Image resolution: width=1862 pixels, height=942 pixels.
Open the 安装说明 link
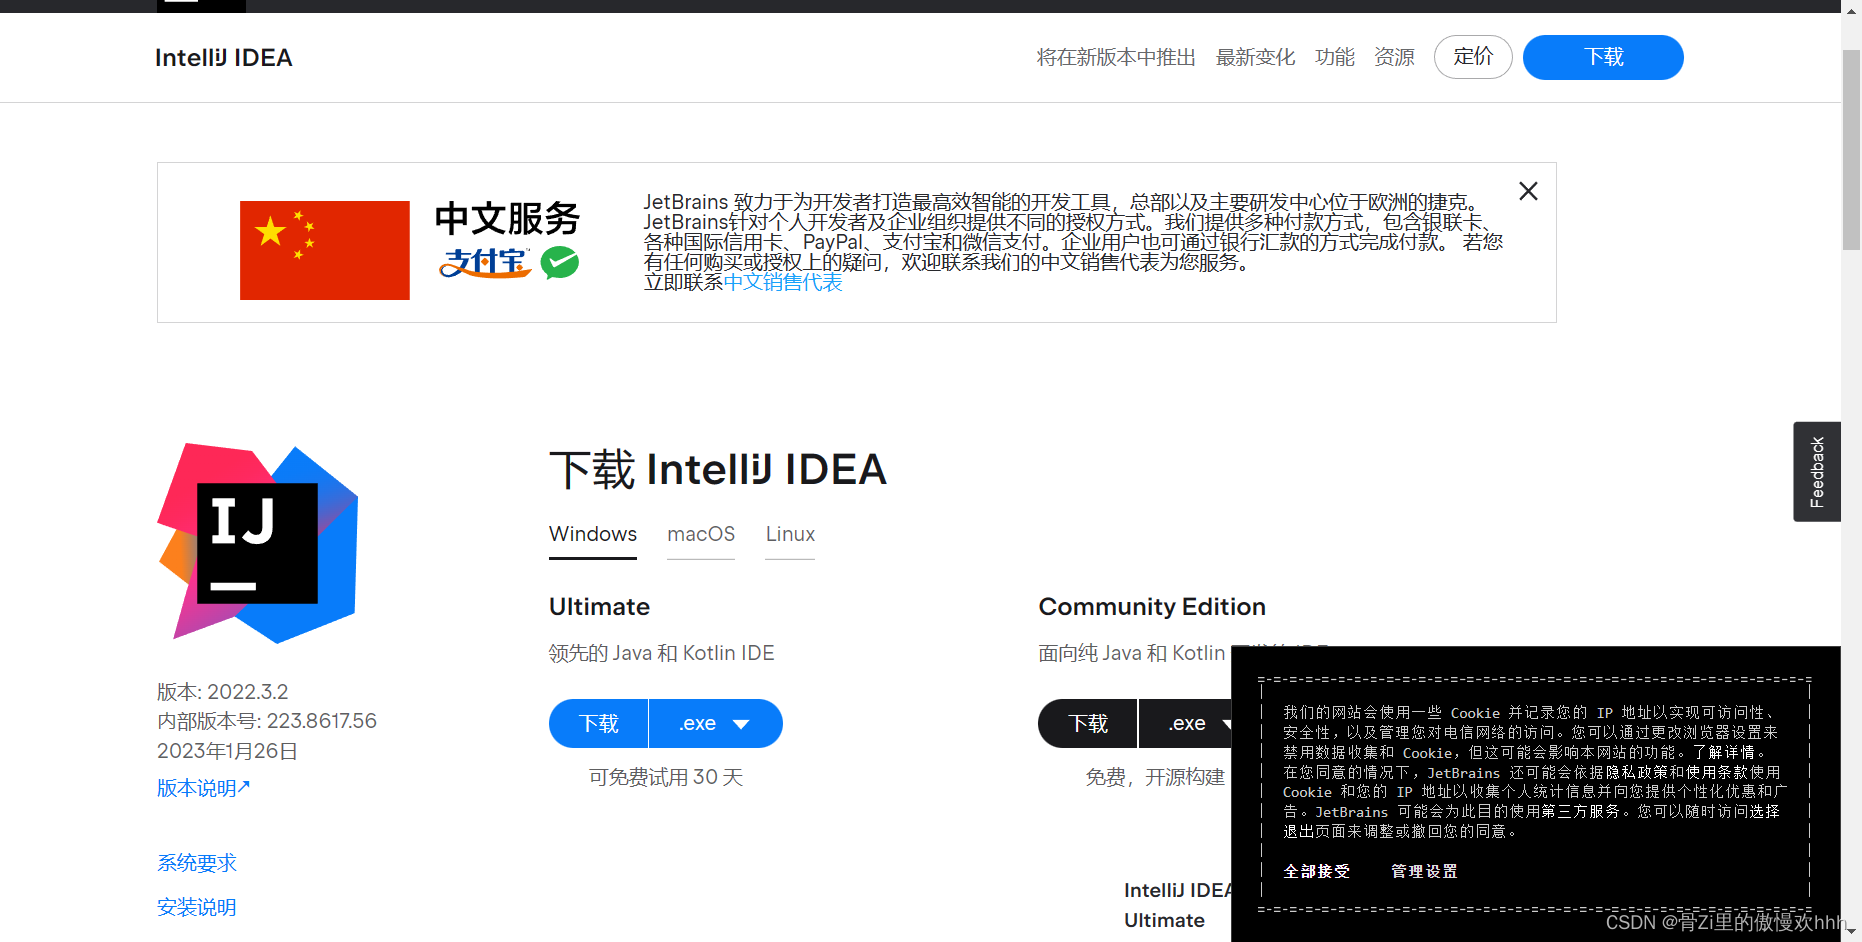197,907
